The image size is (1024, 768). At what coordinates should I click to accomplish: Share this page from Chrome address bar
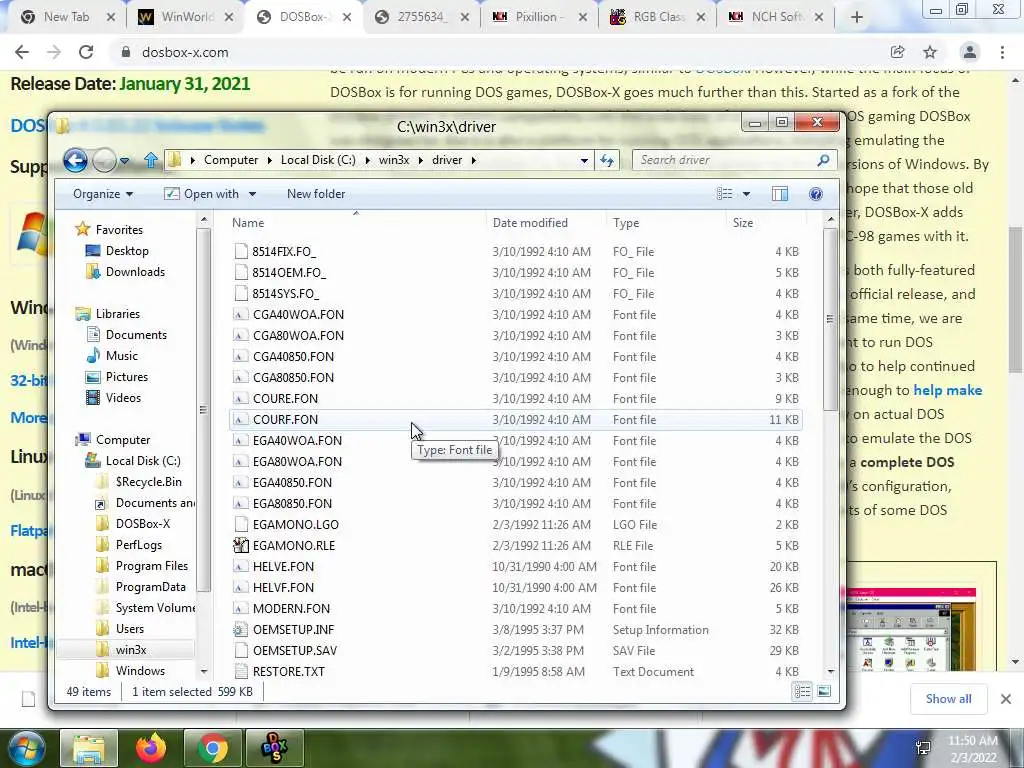coord(897,52)
